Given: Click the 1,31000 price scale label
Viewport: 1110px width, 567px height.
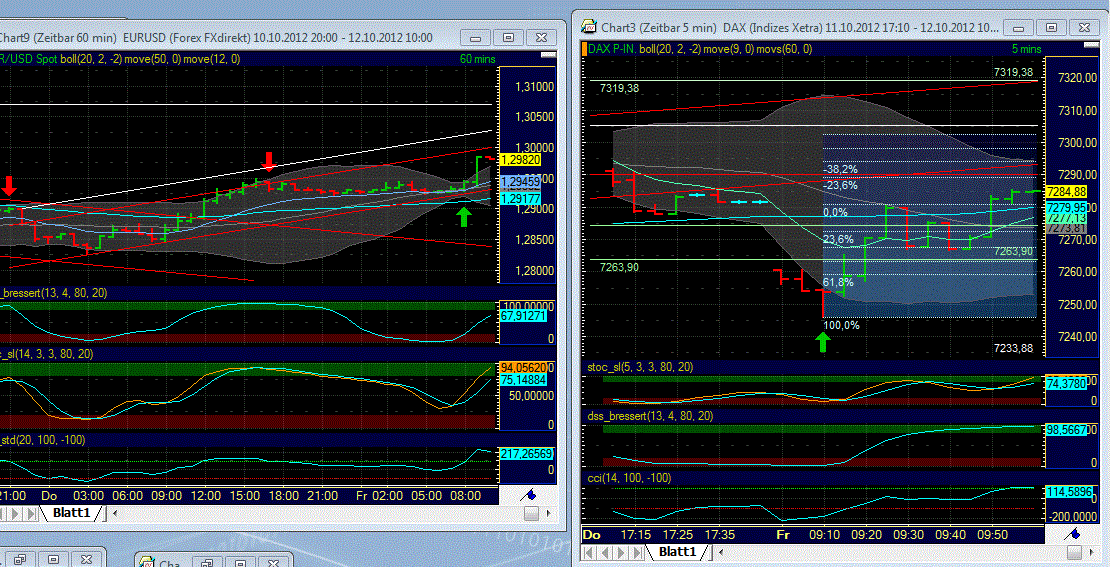Looking at the screenshot, I should (x=532, y=86).
